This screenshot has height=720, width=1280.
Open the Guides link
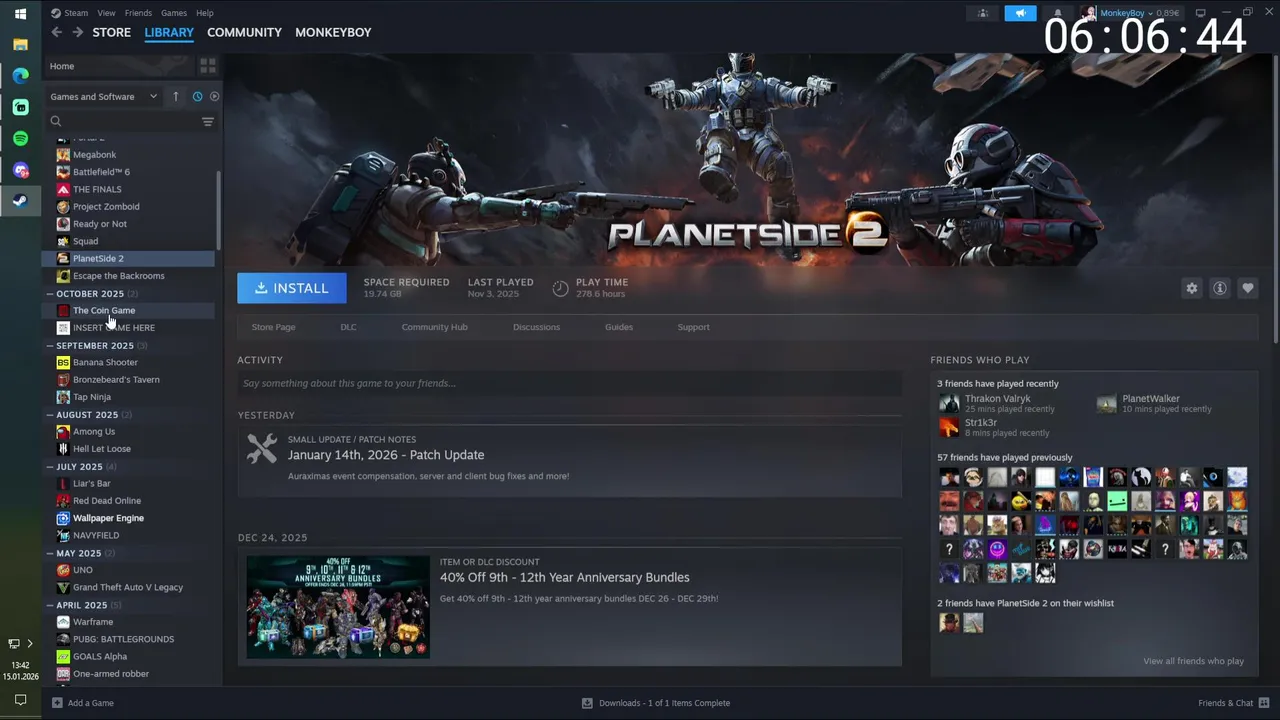click(x=619, y=327)
